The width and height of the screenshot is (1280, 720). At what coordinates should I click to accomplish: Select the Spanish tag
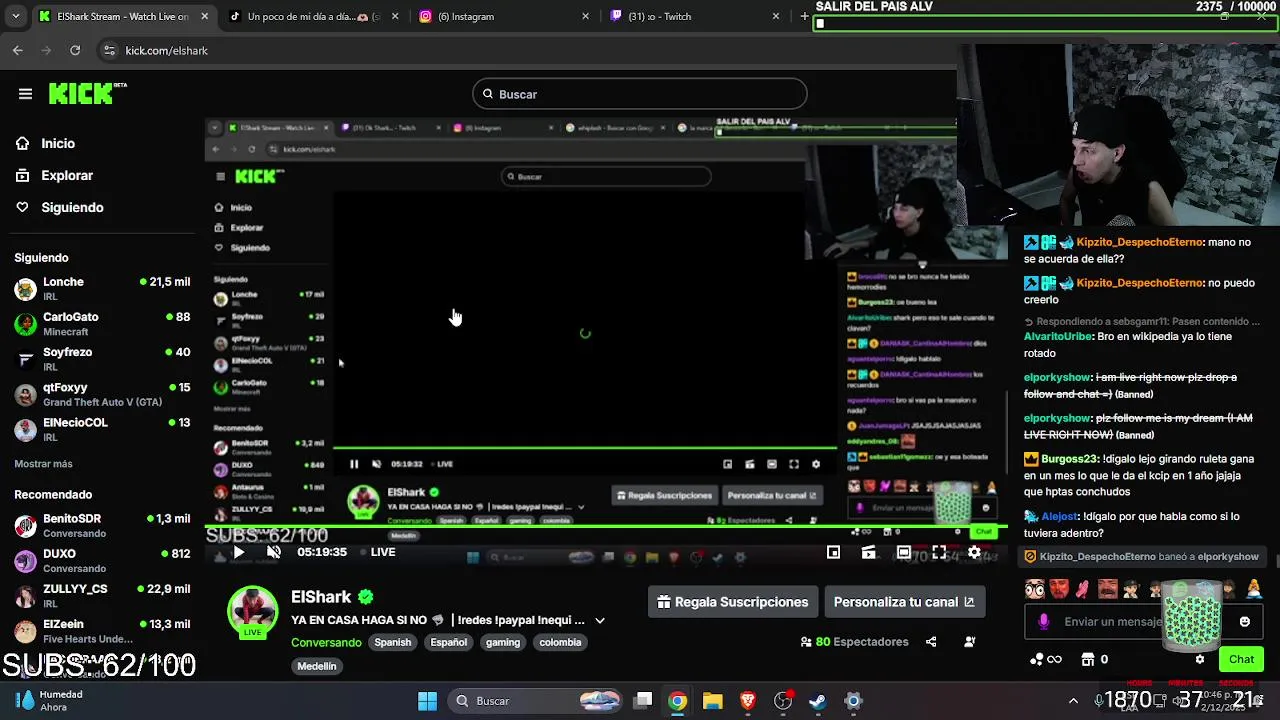(393, 642)
